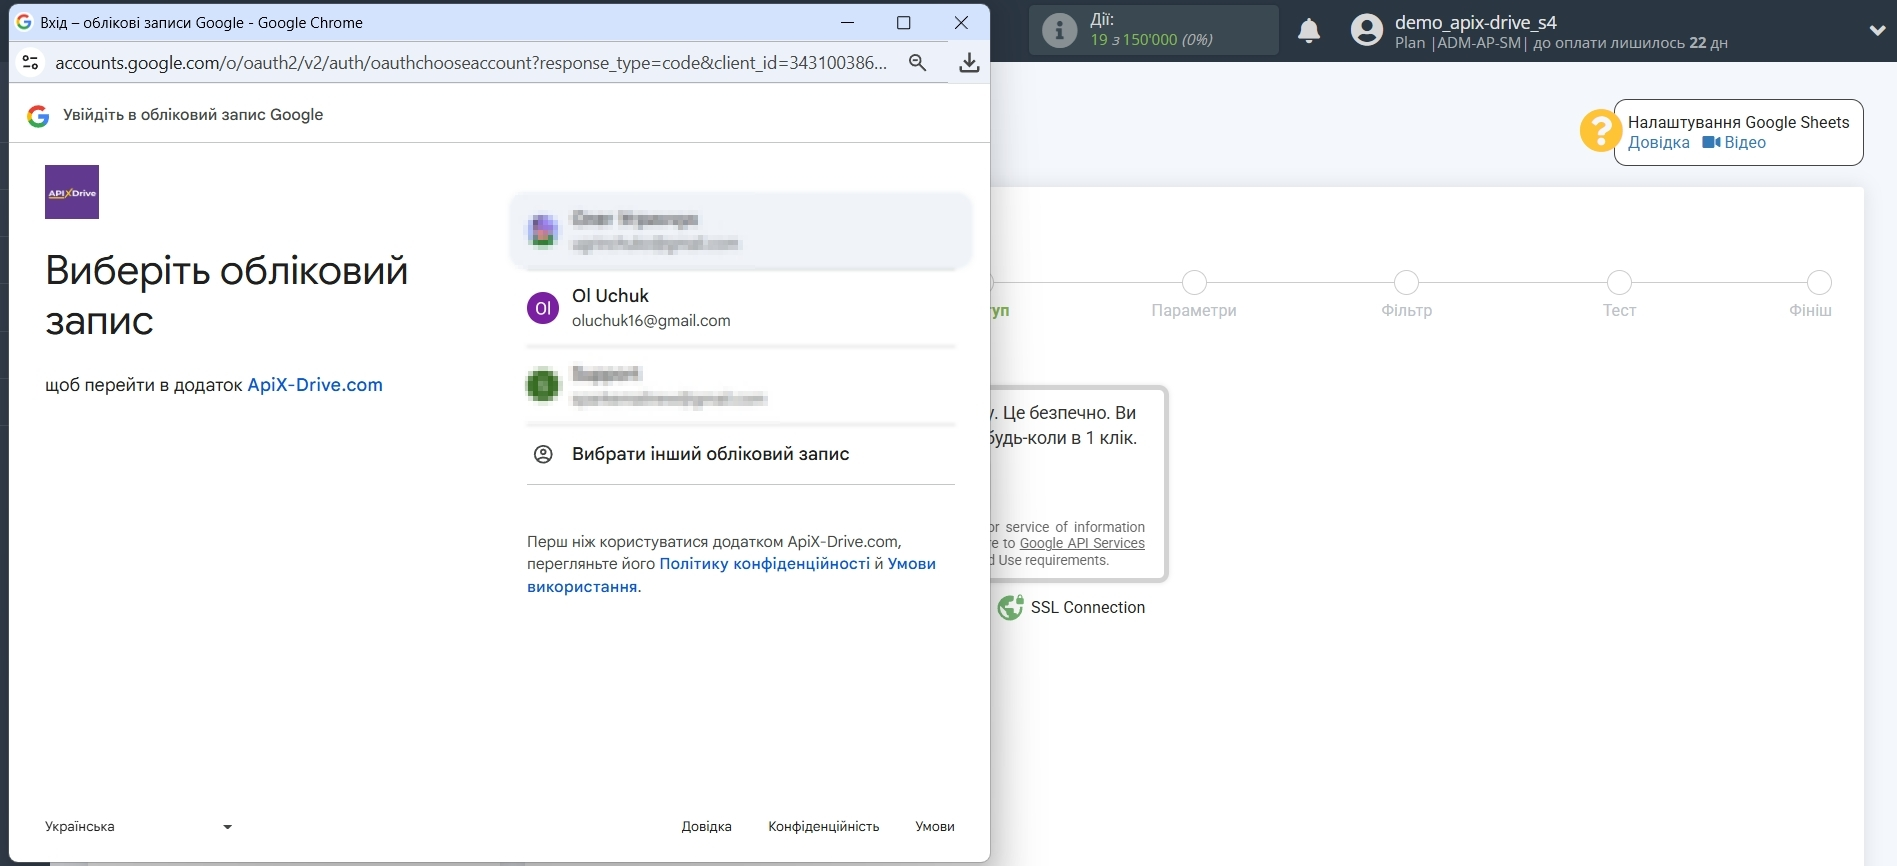Open the 'Умови використання' link
Image resolution: width=1897 pixels, height=866 pixels.
coord(731,575)
